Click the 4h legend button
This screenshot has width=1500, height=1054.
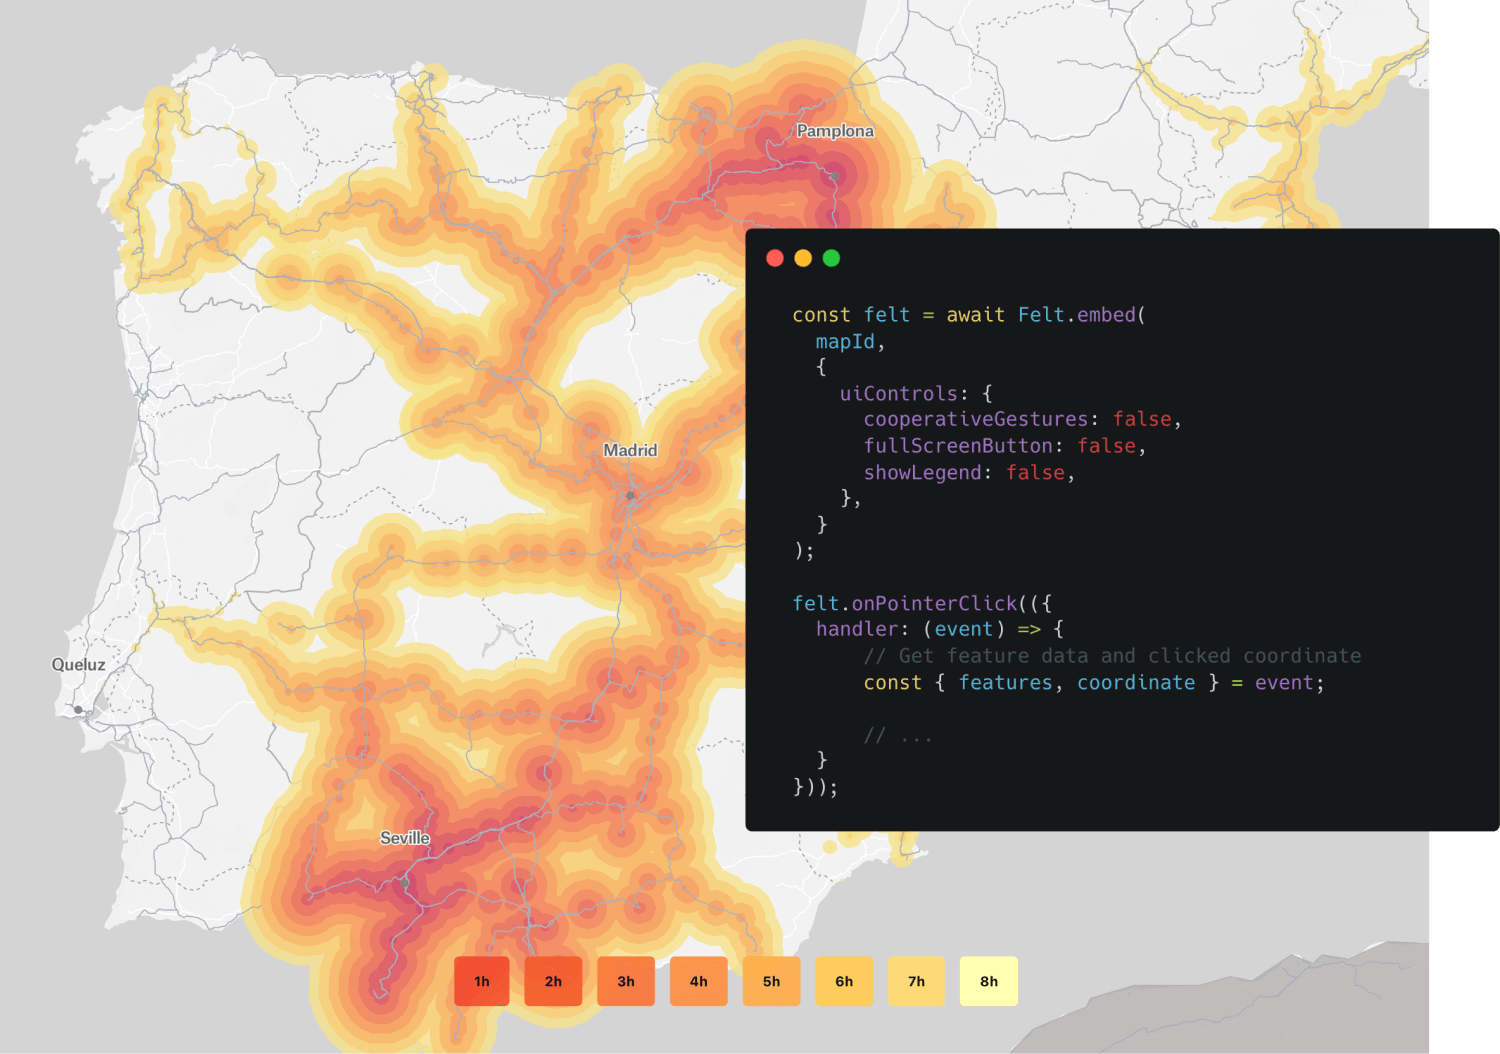pos(698,981)
